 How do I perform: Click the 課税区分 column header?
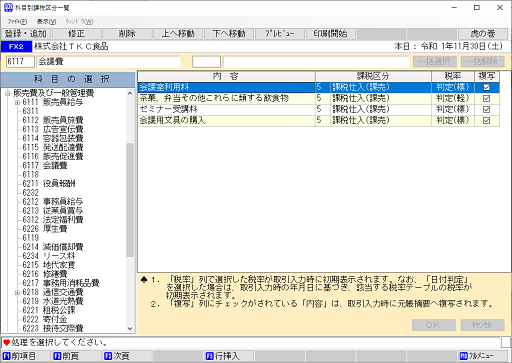373,76
